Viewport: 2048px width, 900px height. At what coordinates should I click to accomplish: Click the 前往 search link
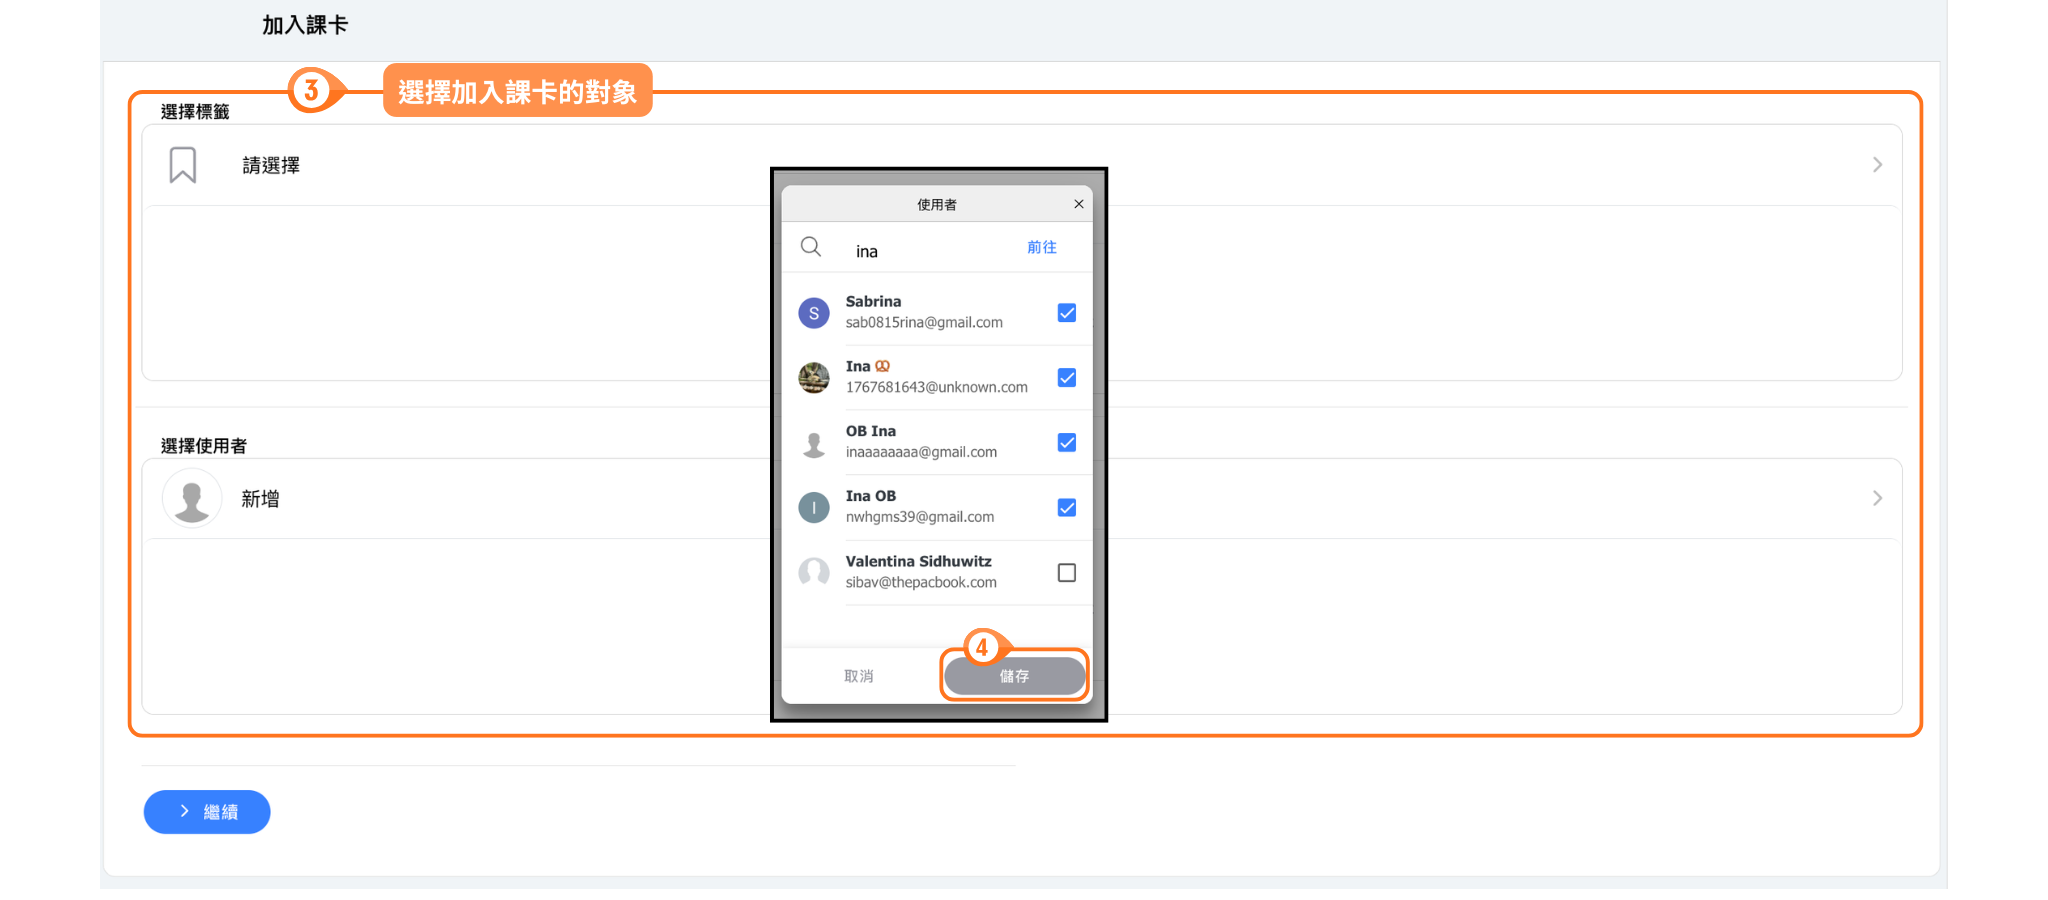1041,247
